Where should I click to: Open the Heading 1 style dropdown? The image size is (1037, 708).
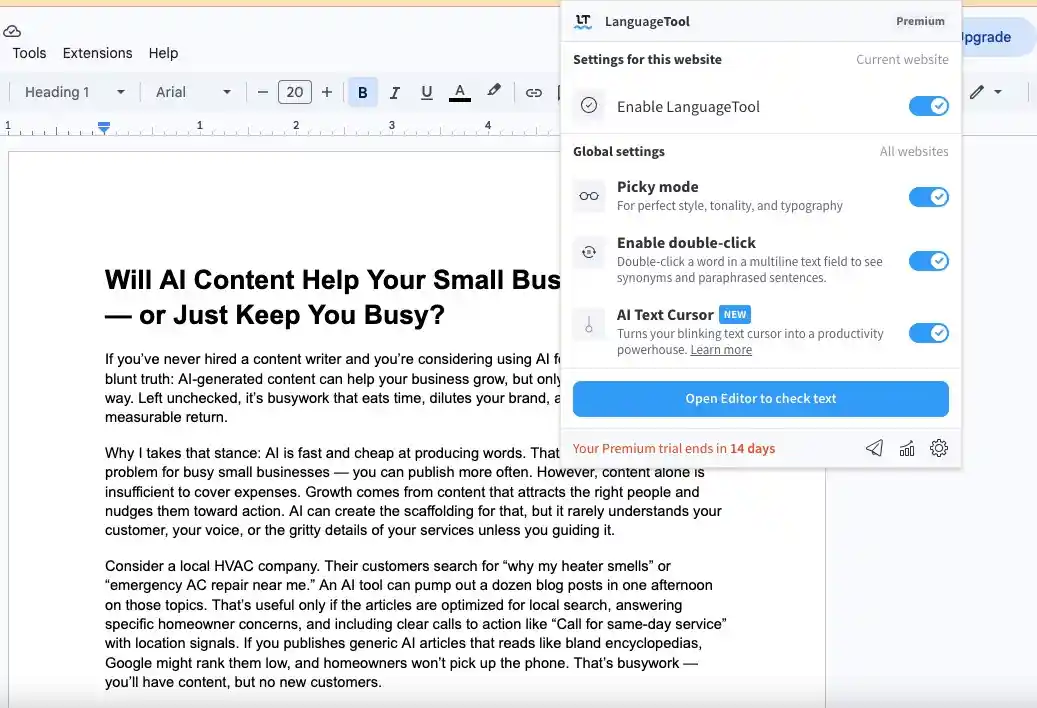tap(74, 93)
